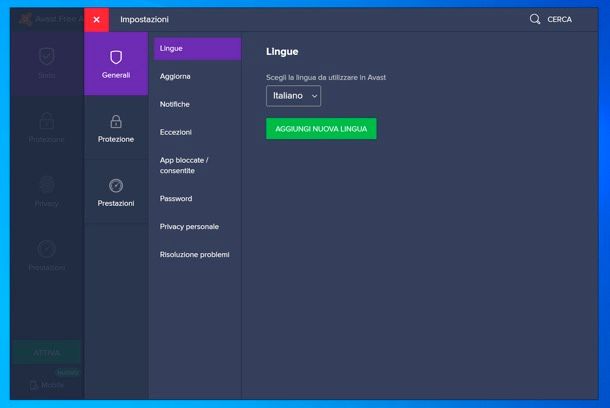Screen dimensions: 610x408
Task: Close the Impostazioni panel with red X
Action: (x=96, y=19)
